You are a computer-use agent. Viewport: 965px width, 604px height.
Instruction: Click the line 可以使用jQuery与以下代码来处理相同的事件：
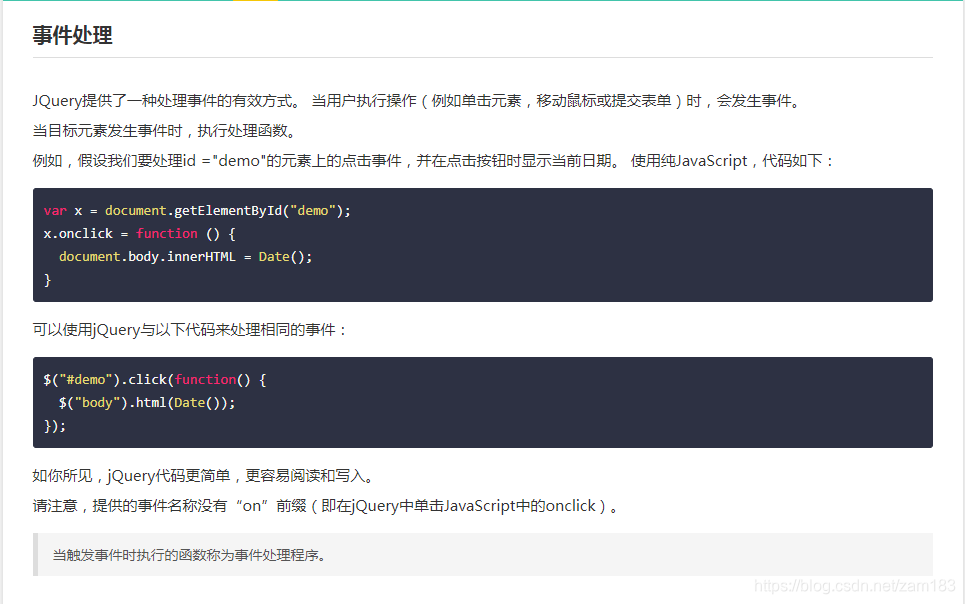click(x=190, y=331)
